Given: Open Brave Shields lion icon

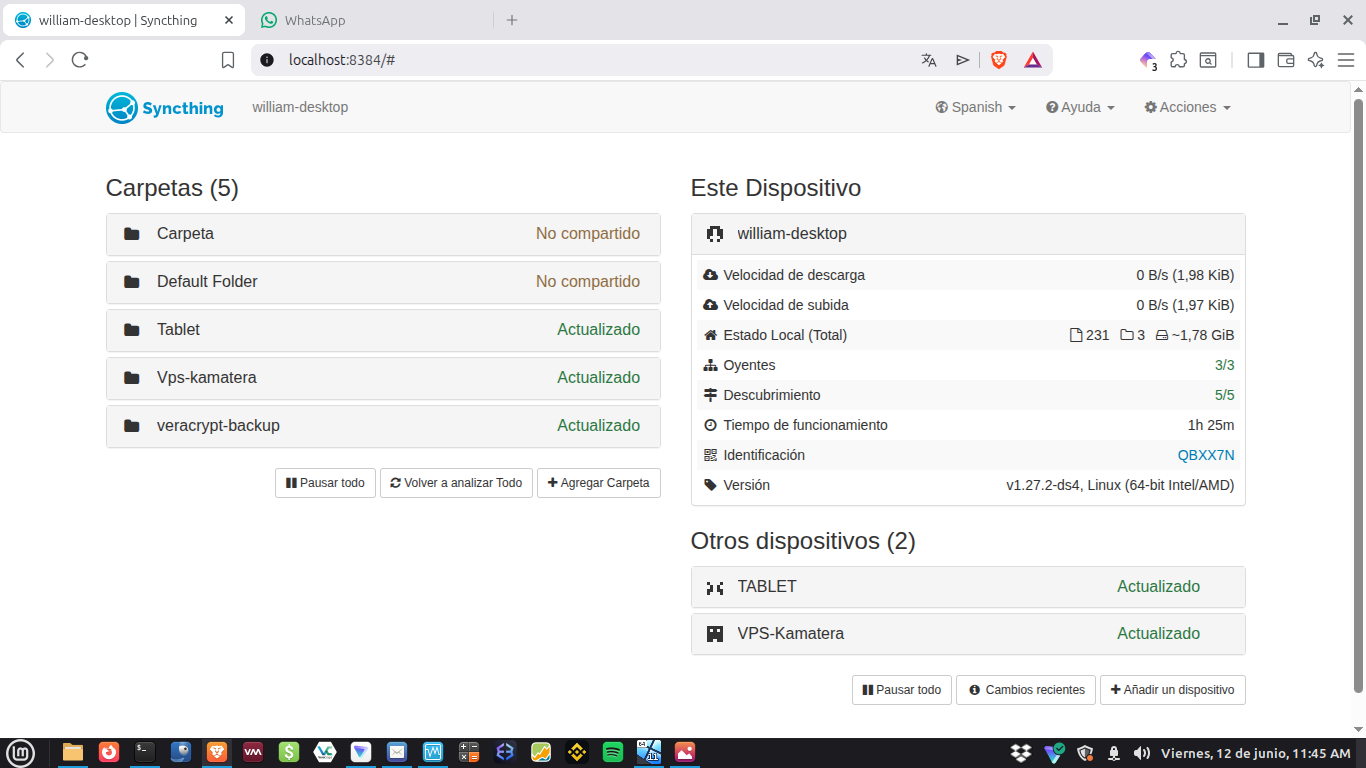Looking at the screenshot, I should (998, 60).
